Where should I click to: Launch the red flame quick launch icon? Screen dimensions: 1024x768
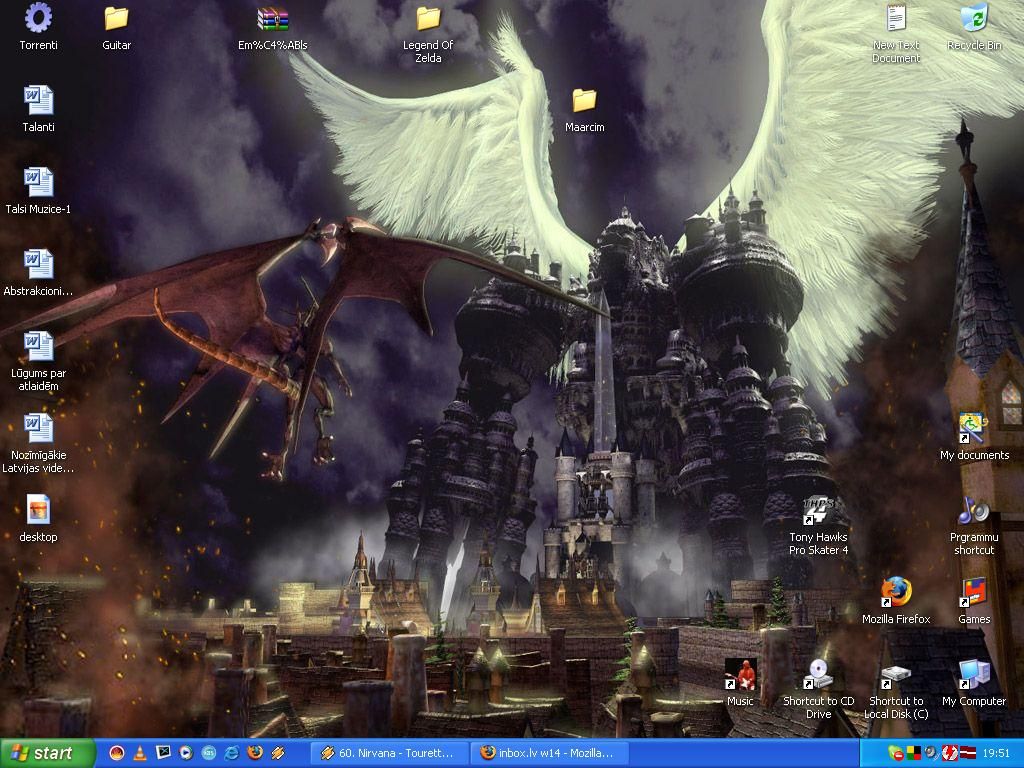(x=117, y=753)
